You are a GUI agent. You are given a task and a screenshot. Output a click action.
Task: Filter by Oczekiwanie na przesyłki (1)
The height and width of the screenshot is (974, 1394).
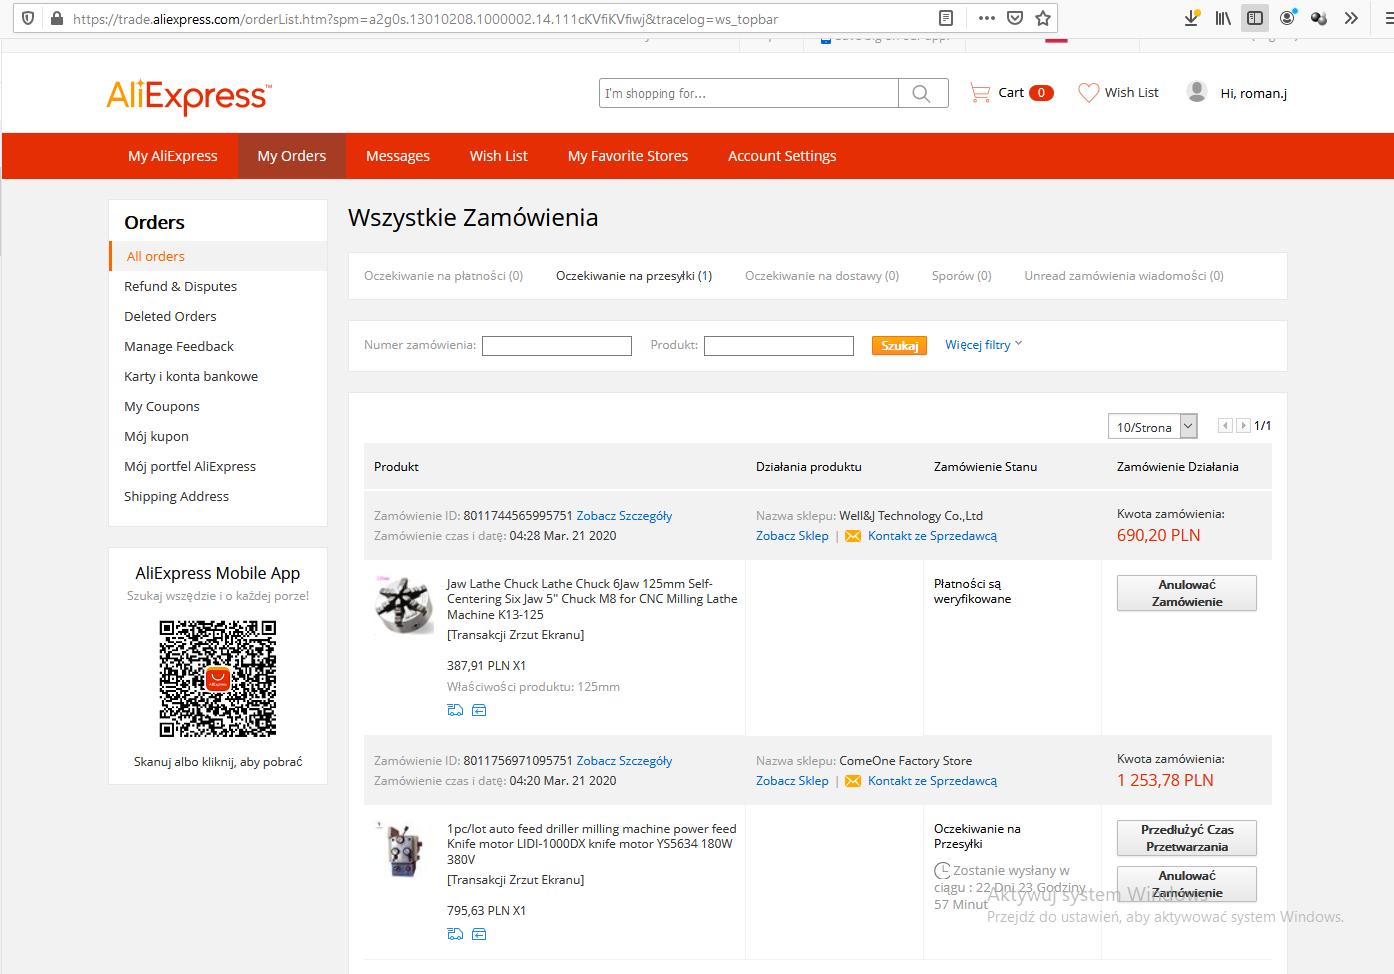click(634, 276)
